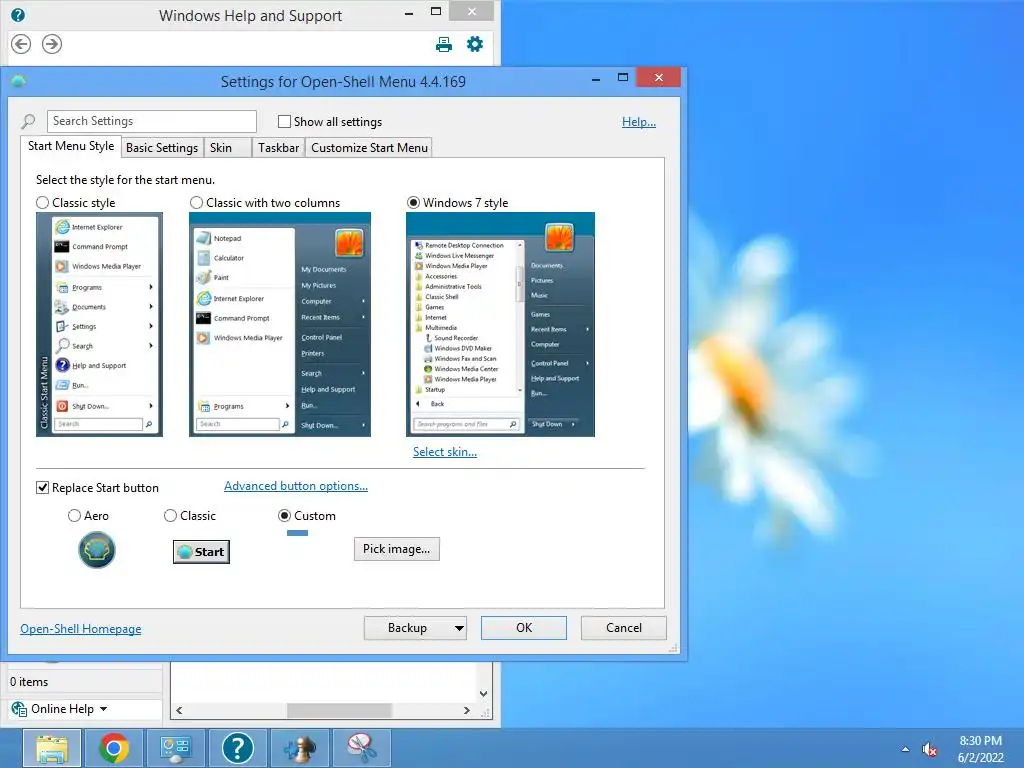1024x768 pixels.
Task: Click the Help and Support question mark icon
Action: [x=18, y=14]
